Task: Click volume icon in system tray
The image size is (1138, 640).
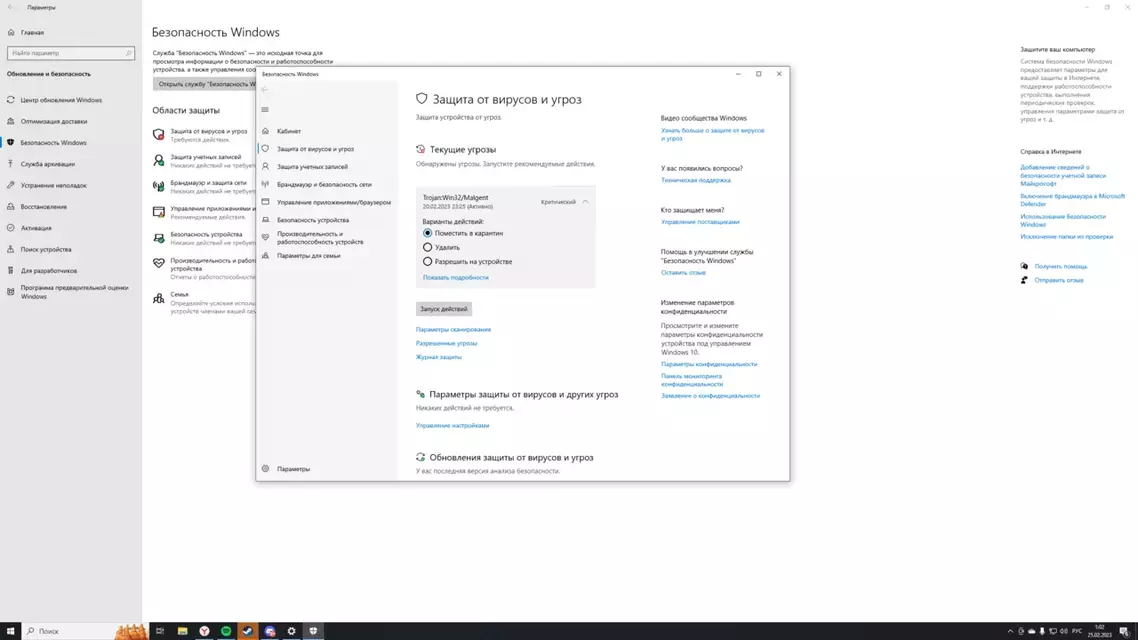Action: 1063,631
